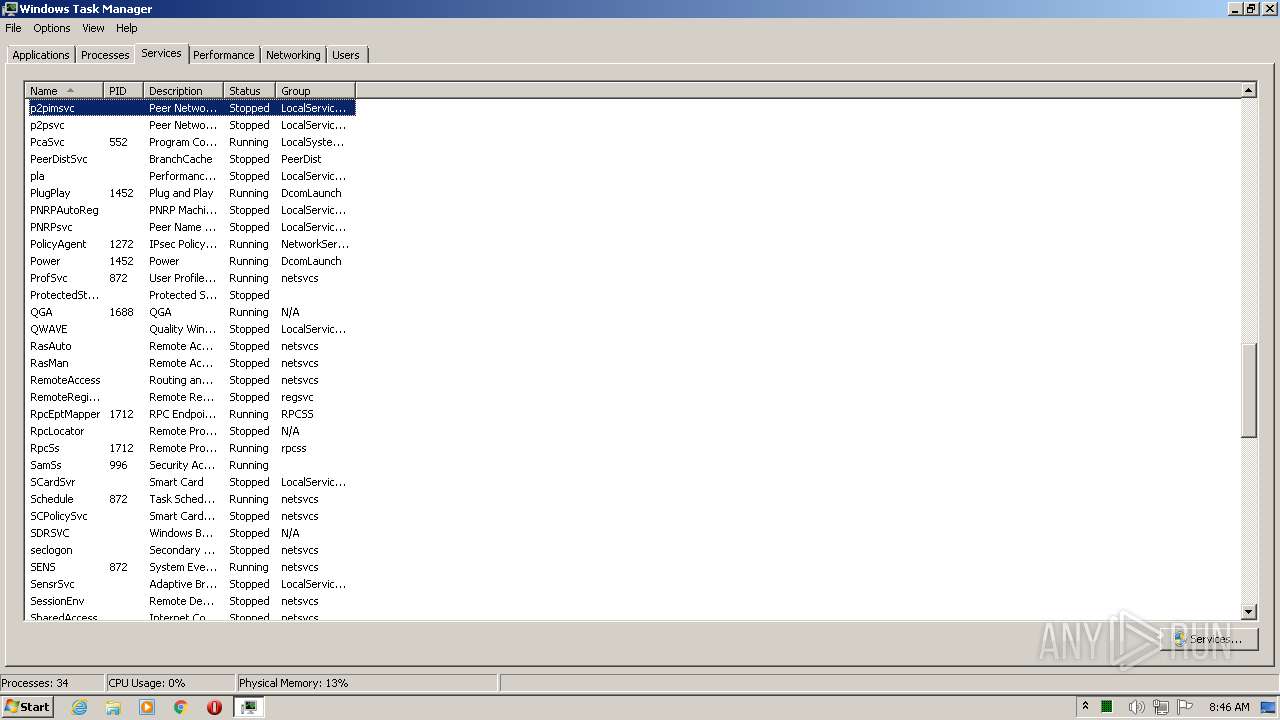Select the Schedule service row
Image resolution: width=1280 pixels, height=720 pixels.
(190, 499)
